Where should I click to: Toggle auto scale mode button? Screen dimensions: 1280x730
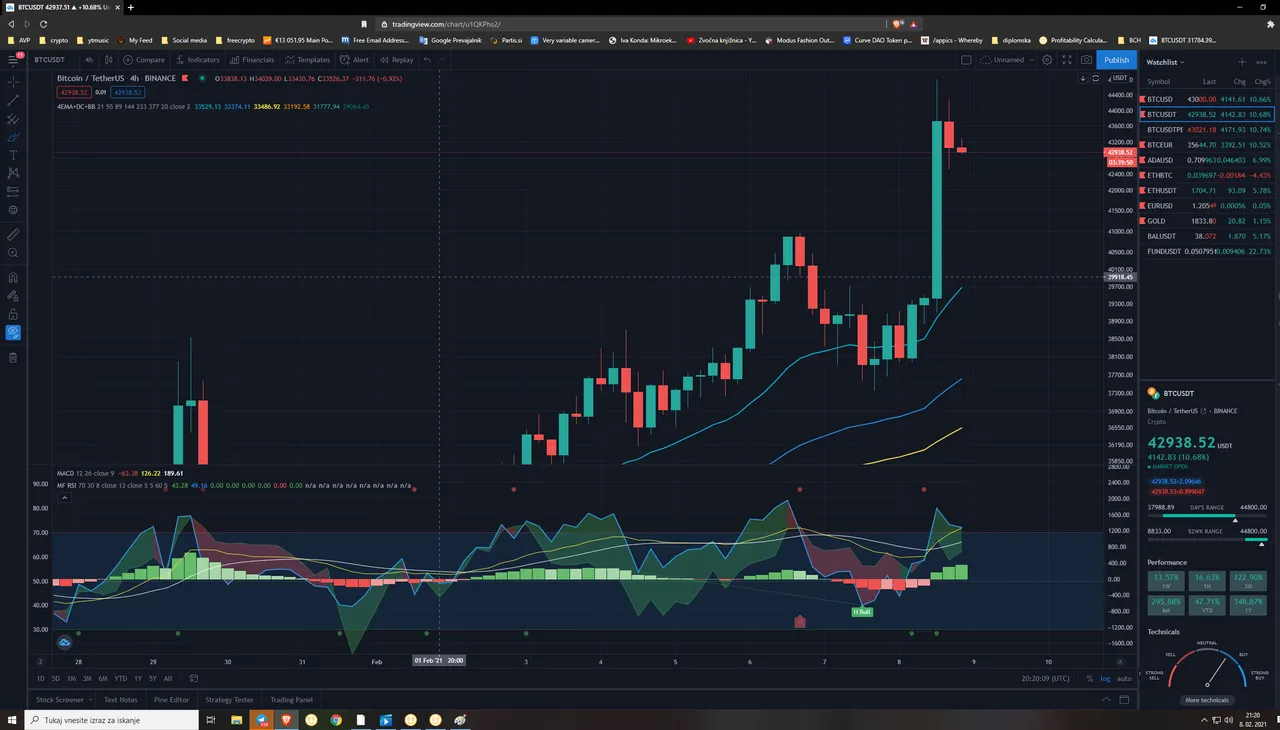pyautogui.click(x=1124, y=678)
